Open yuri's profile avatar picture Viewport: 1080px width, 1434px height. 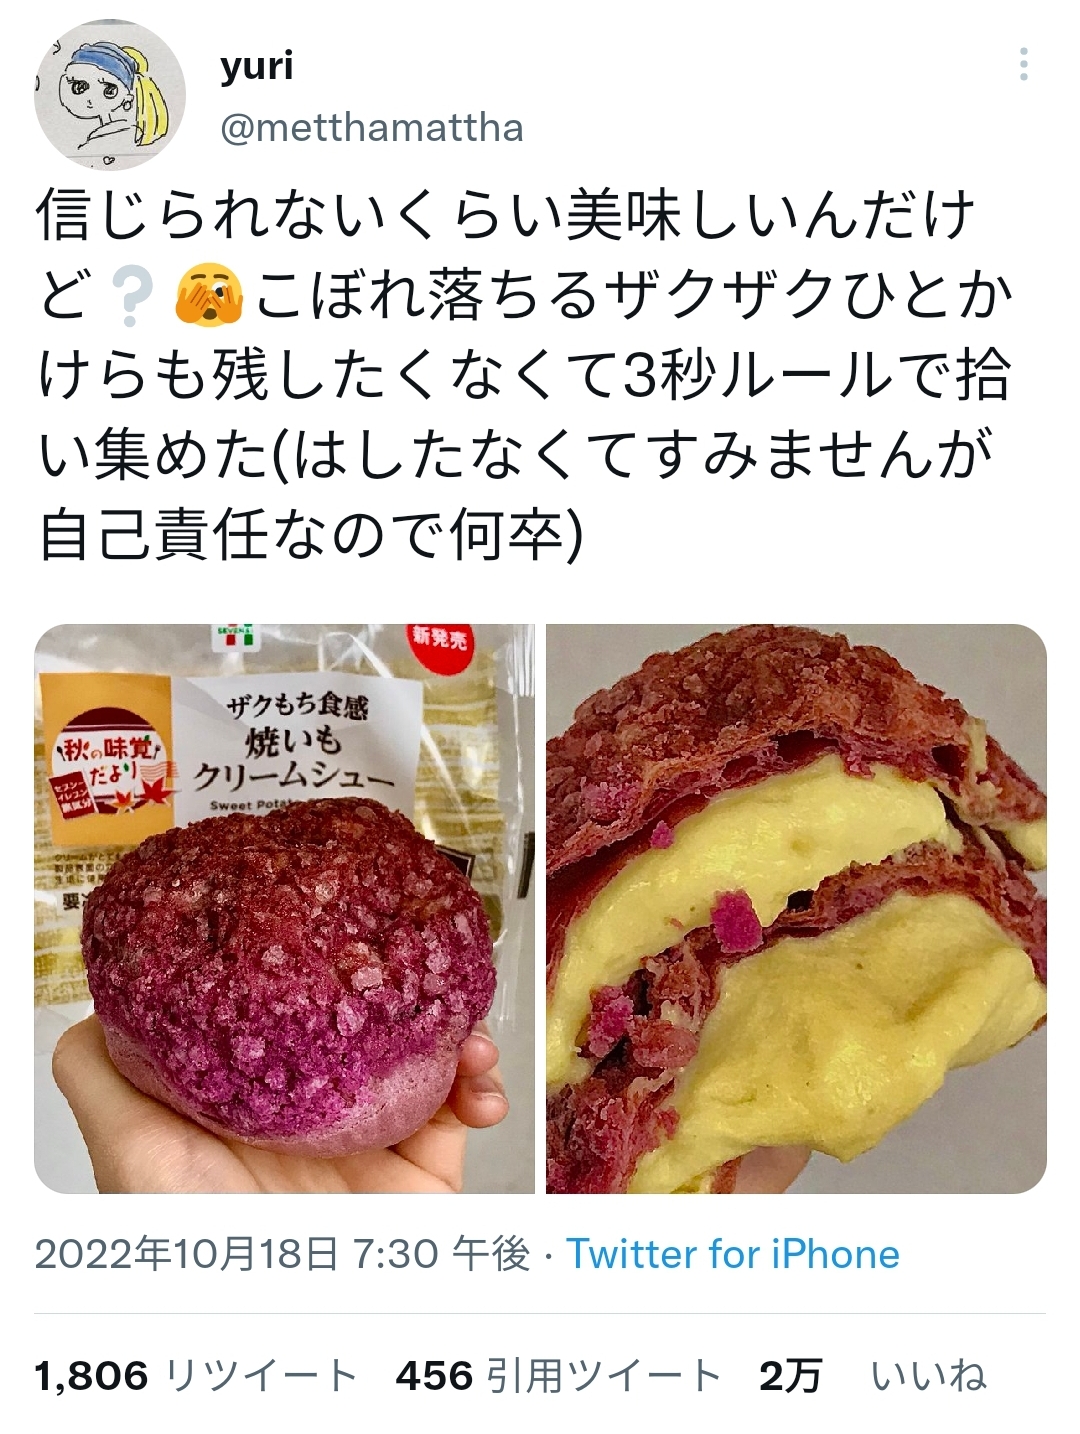coord(110,97)
